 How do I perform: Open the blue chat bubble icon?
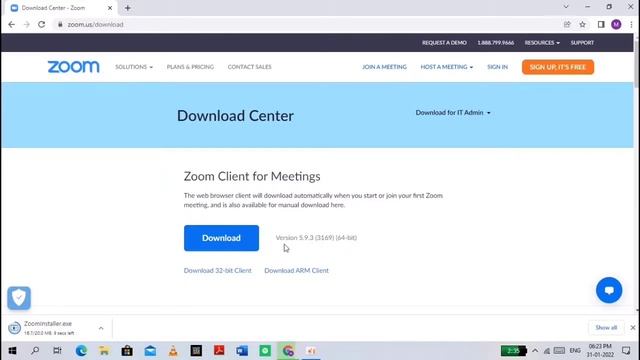pos(609,290)
